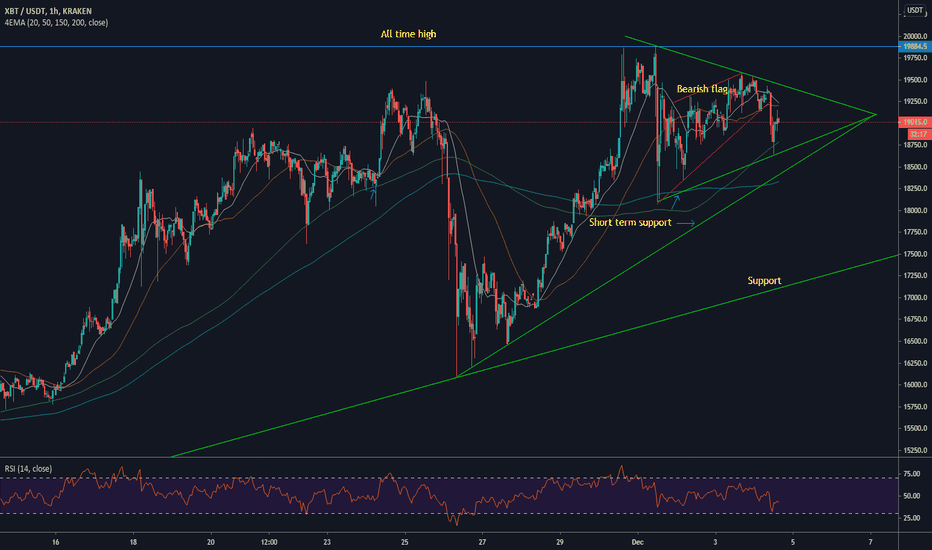
Task: Click the '27' date on the time axis
Action: [x=482, y=542]
